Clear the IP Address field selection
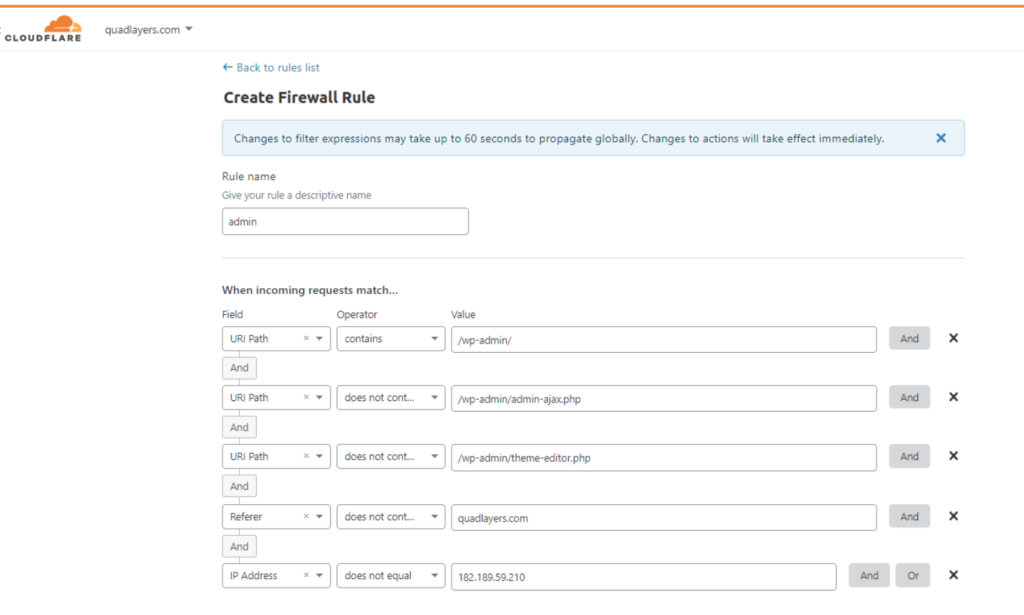The image size is (1024, 615). coord(306,575)
